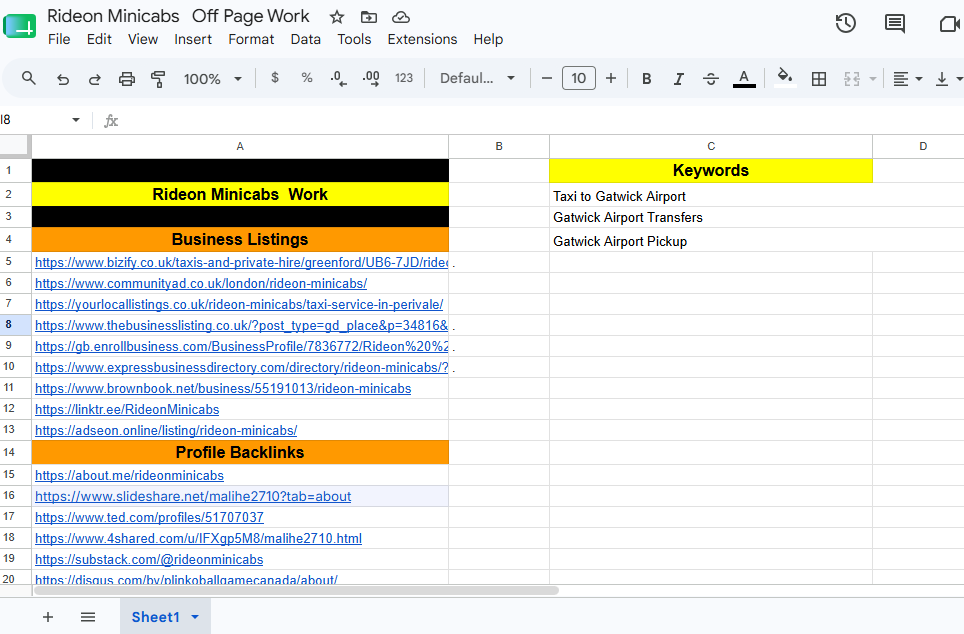
Task: Open the all sheets list icon
Action: (x=88, y=617)
